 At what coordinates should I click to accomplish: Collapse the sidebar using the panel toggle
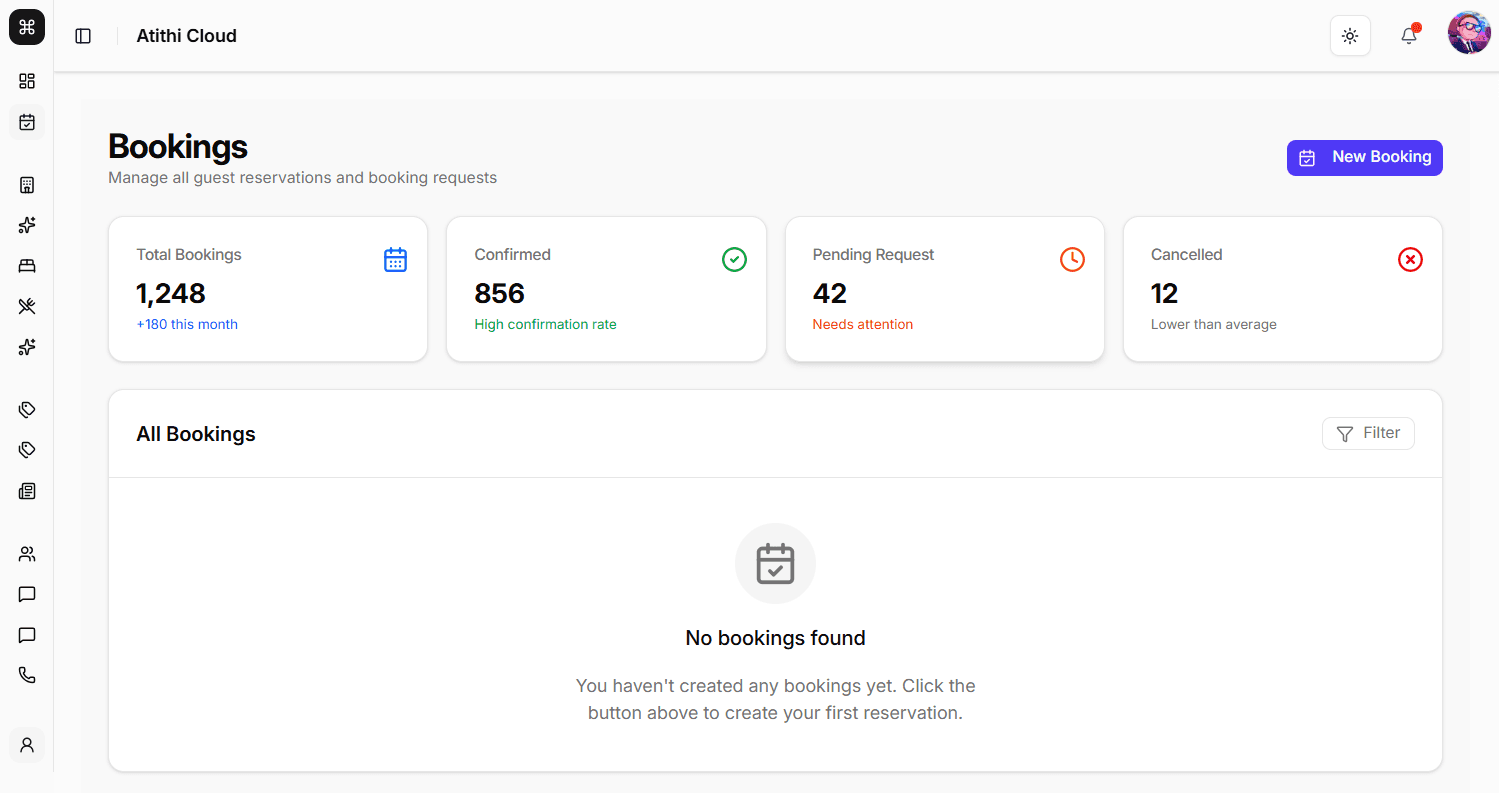click(83, 35)
